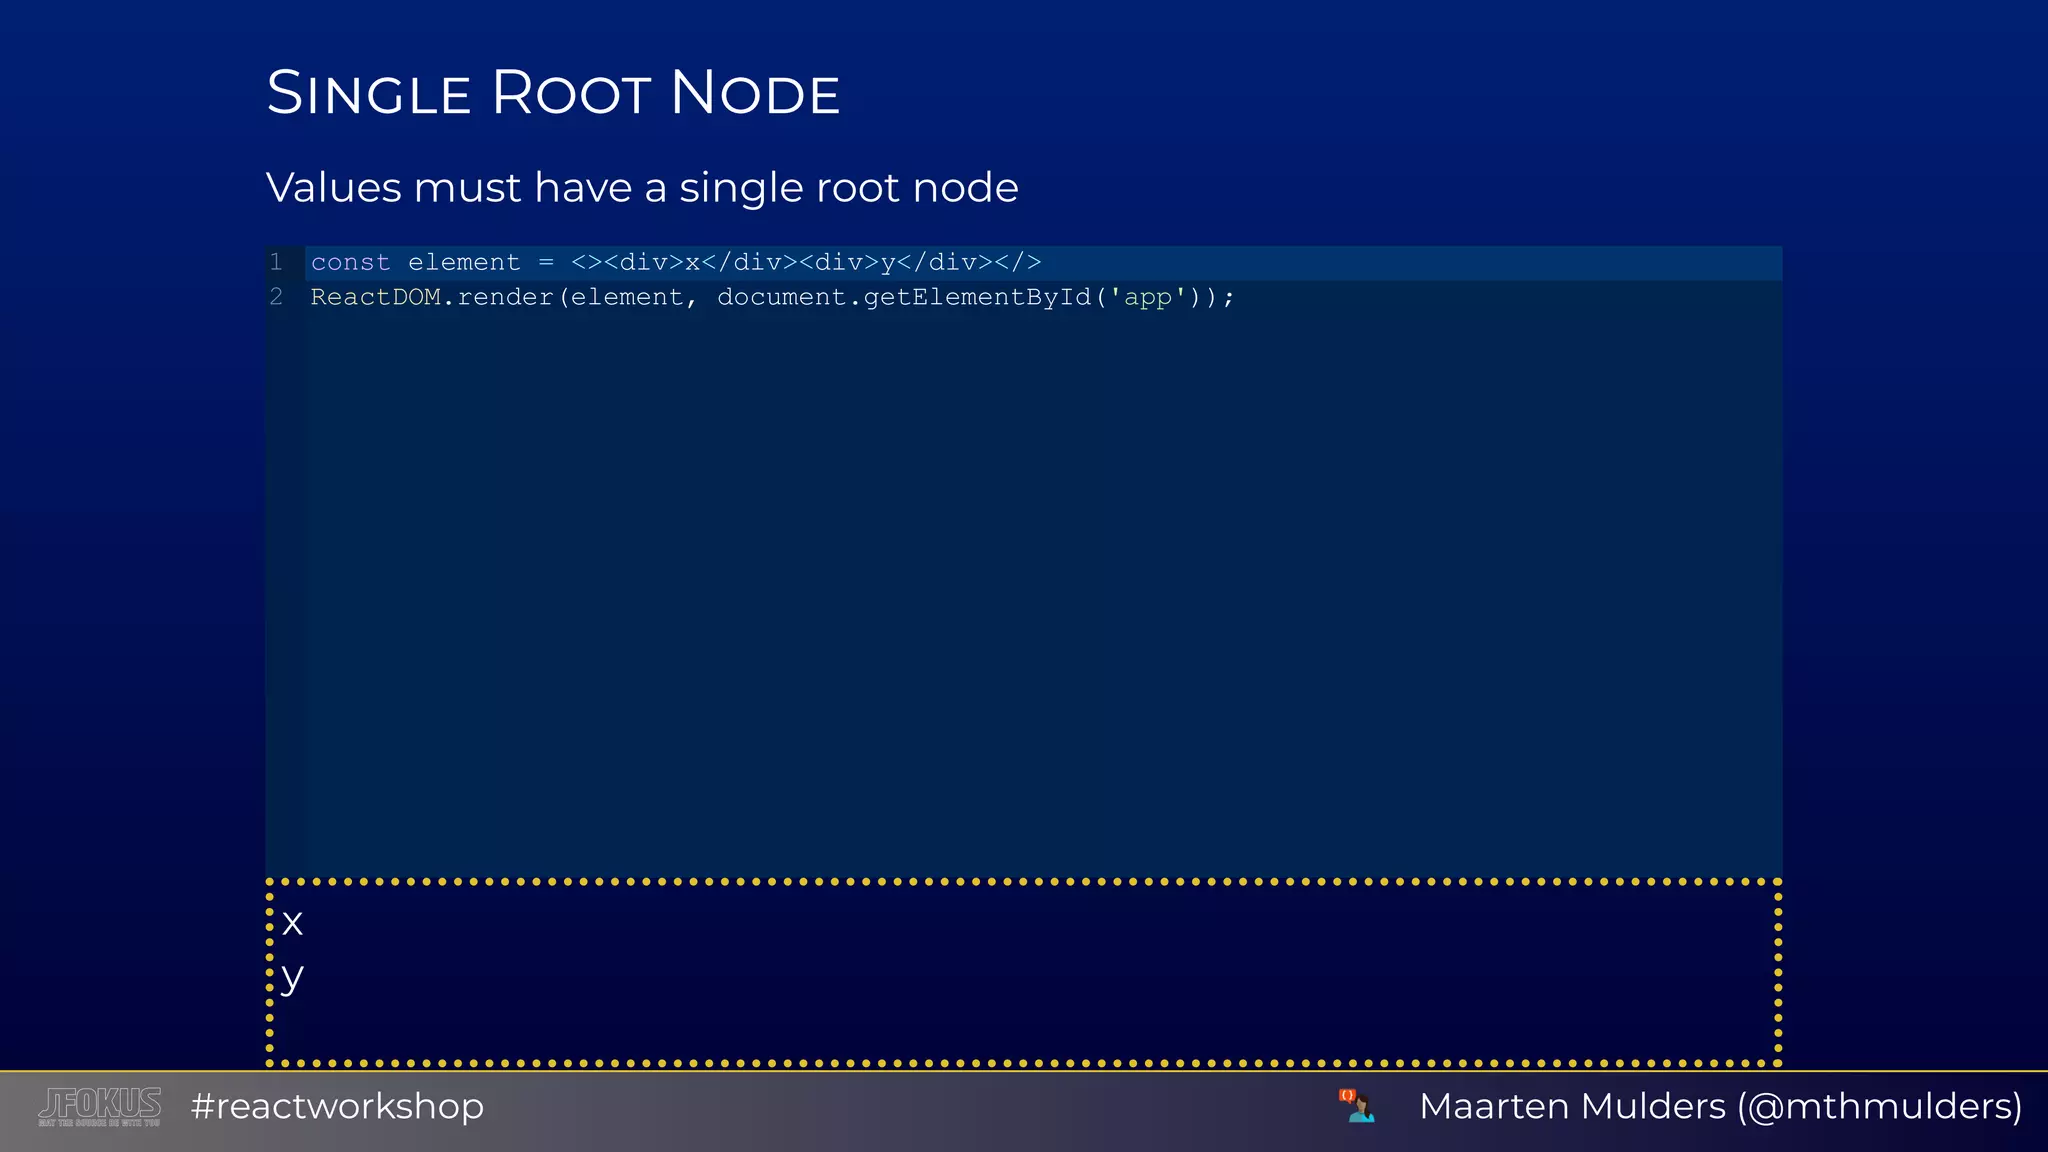Click the 'app' string in code

pyautogui.click(x=1148, y=297)
